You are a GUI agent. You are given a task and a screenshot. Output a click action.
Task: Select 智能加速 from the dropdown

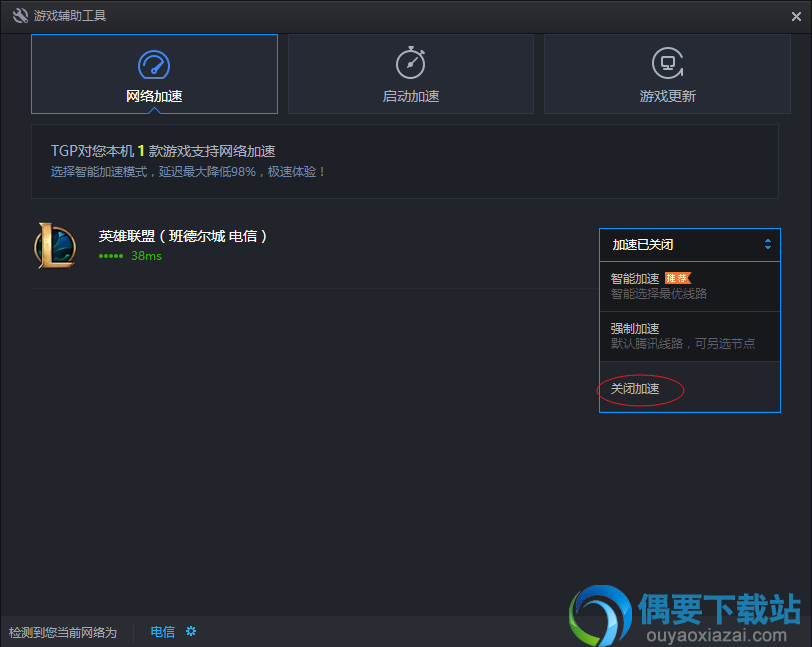690,286
